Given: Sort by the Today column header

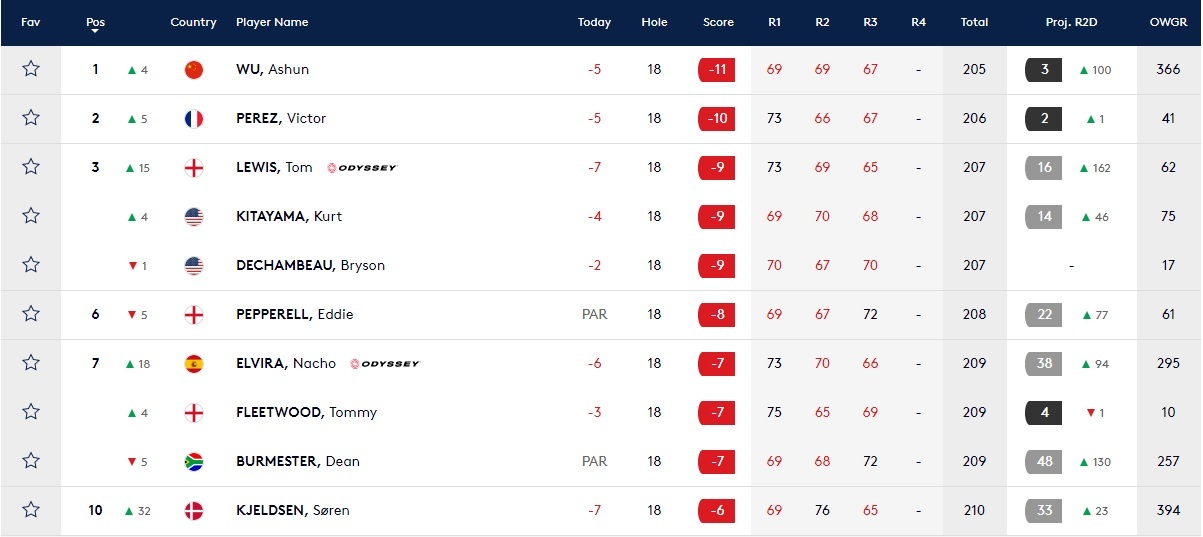Looking at the screenshot, I should 594,22.
